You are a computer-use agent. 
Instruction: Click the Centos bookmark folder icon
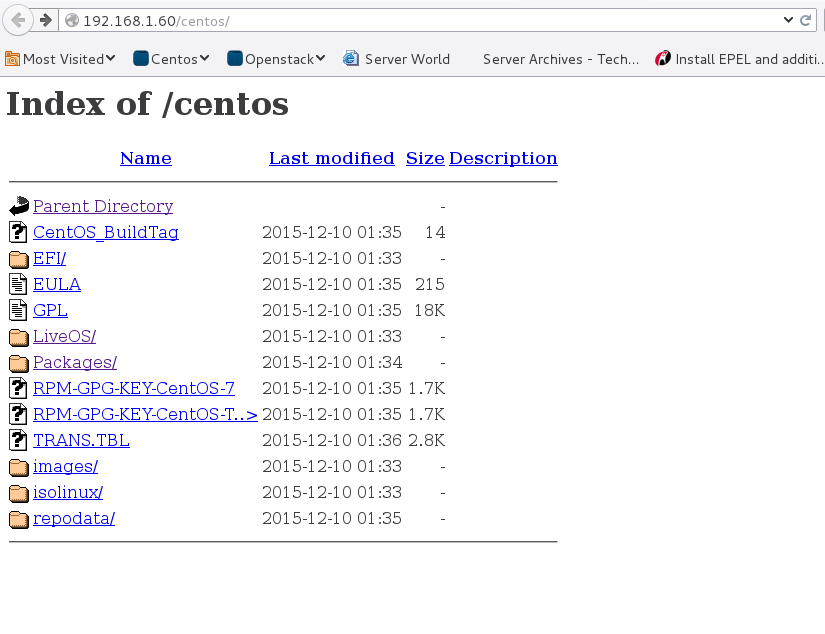[x=141, y=58]
